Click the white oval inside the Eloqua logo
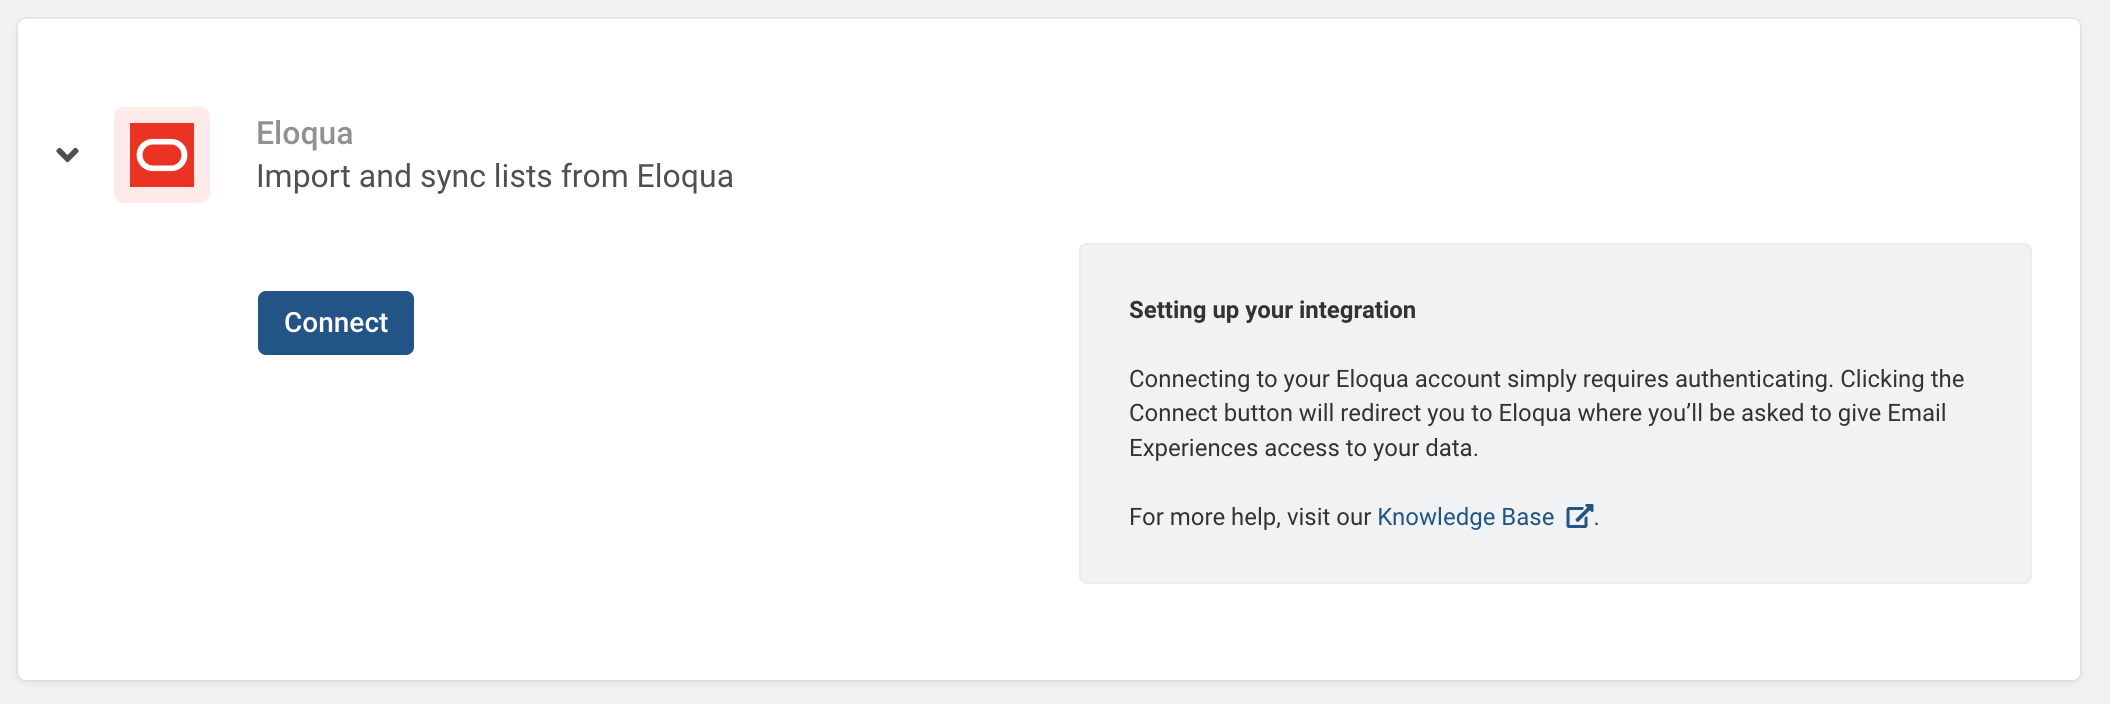The image size is (2110, 704). click(x=162, y=155)
